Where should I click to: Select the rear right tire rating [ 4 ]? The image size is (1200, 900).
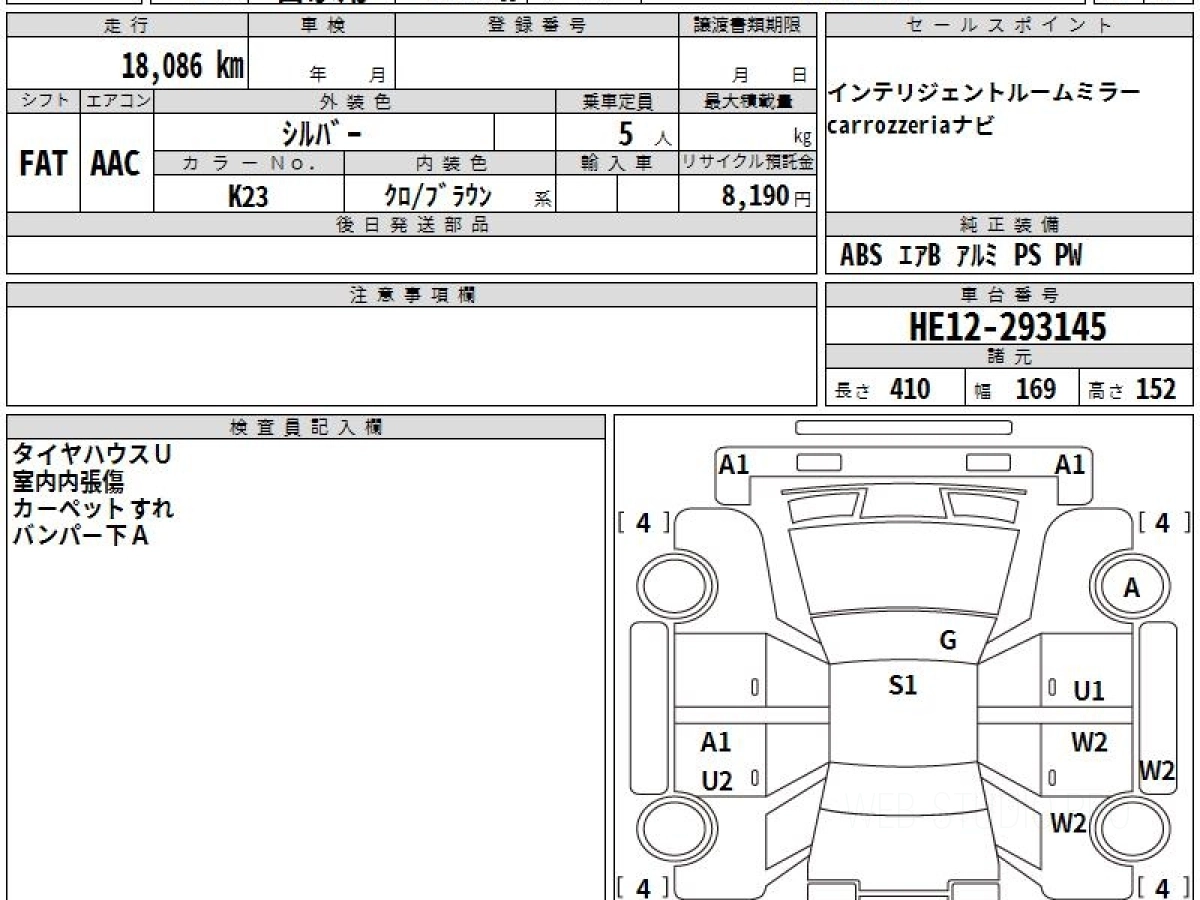(x=1162, y=886)
